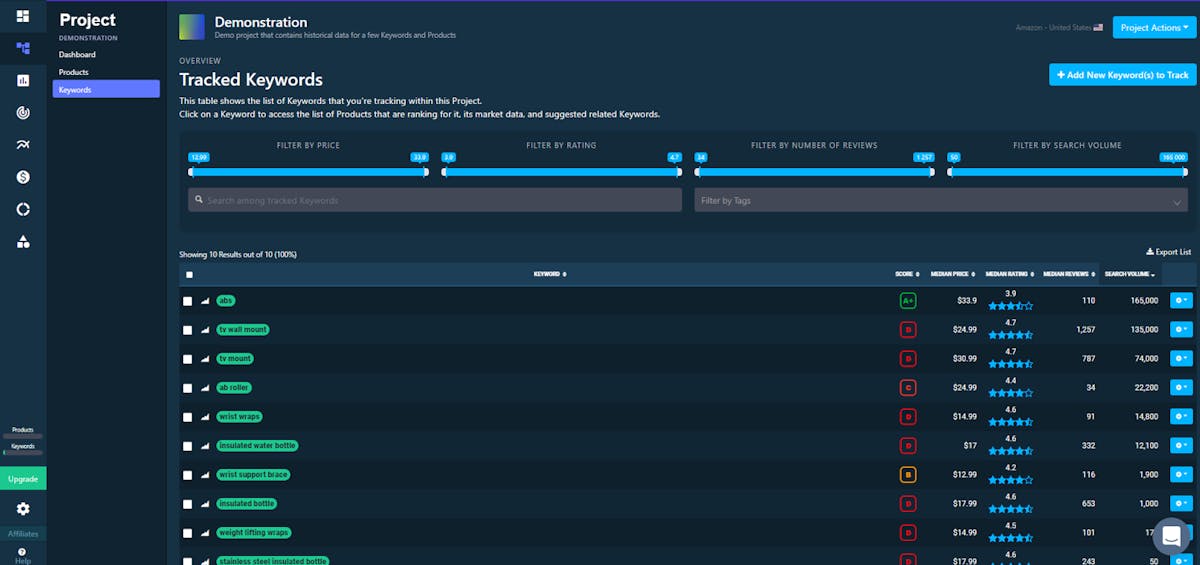Open the bar chart icon in sidebar

click(23, 80)
